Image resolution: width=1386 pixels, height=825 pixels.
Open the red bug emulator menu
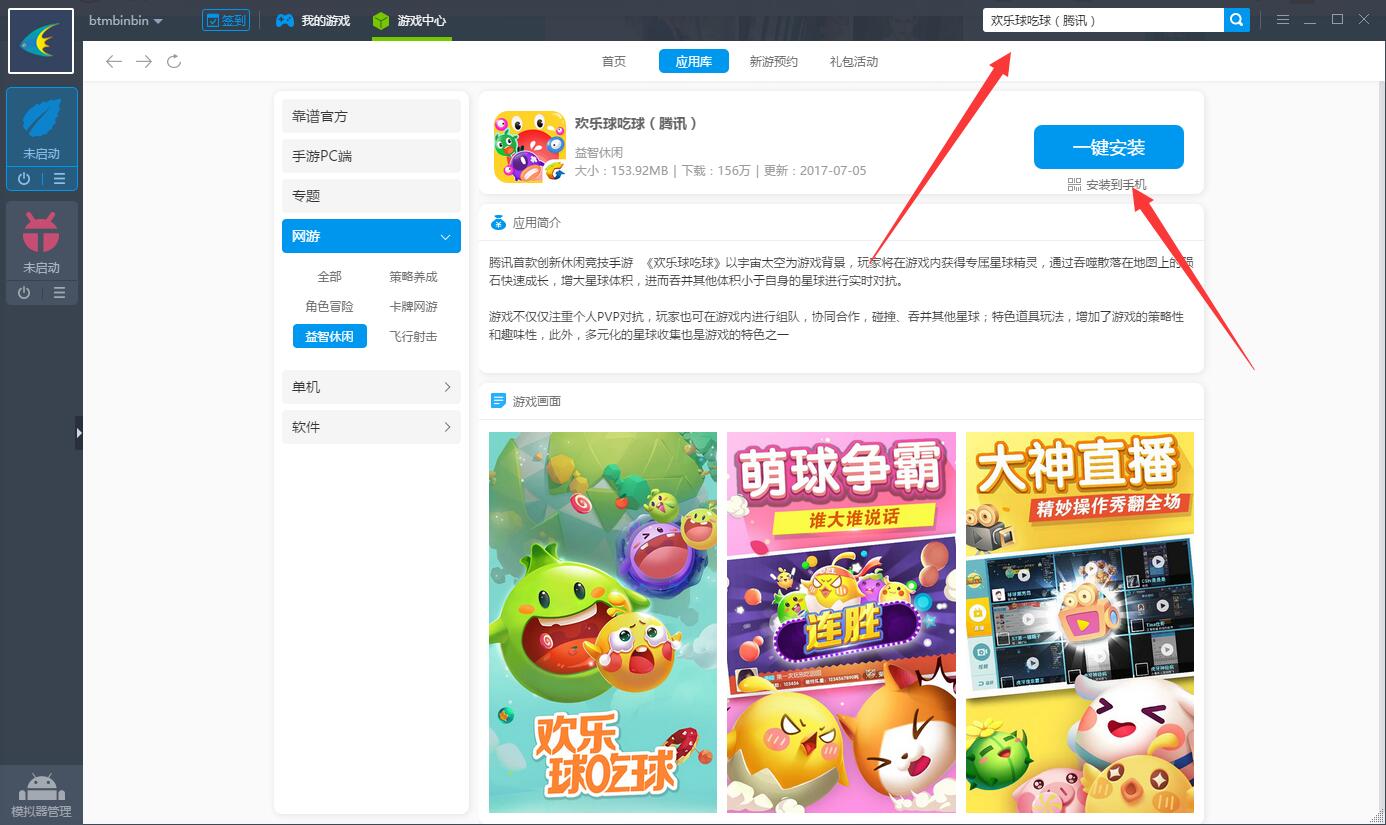60,292
